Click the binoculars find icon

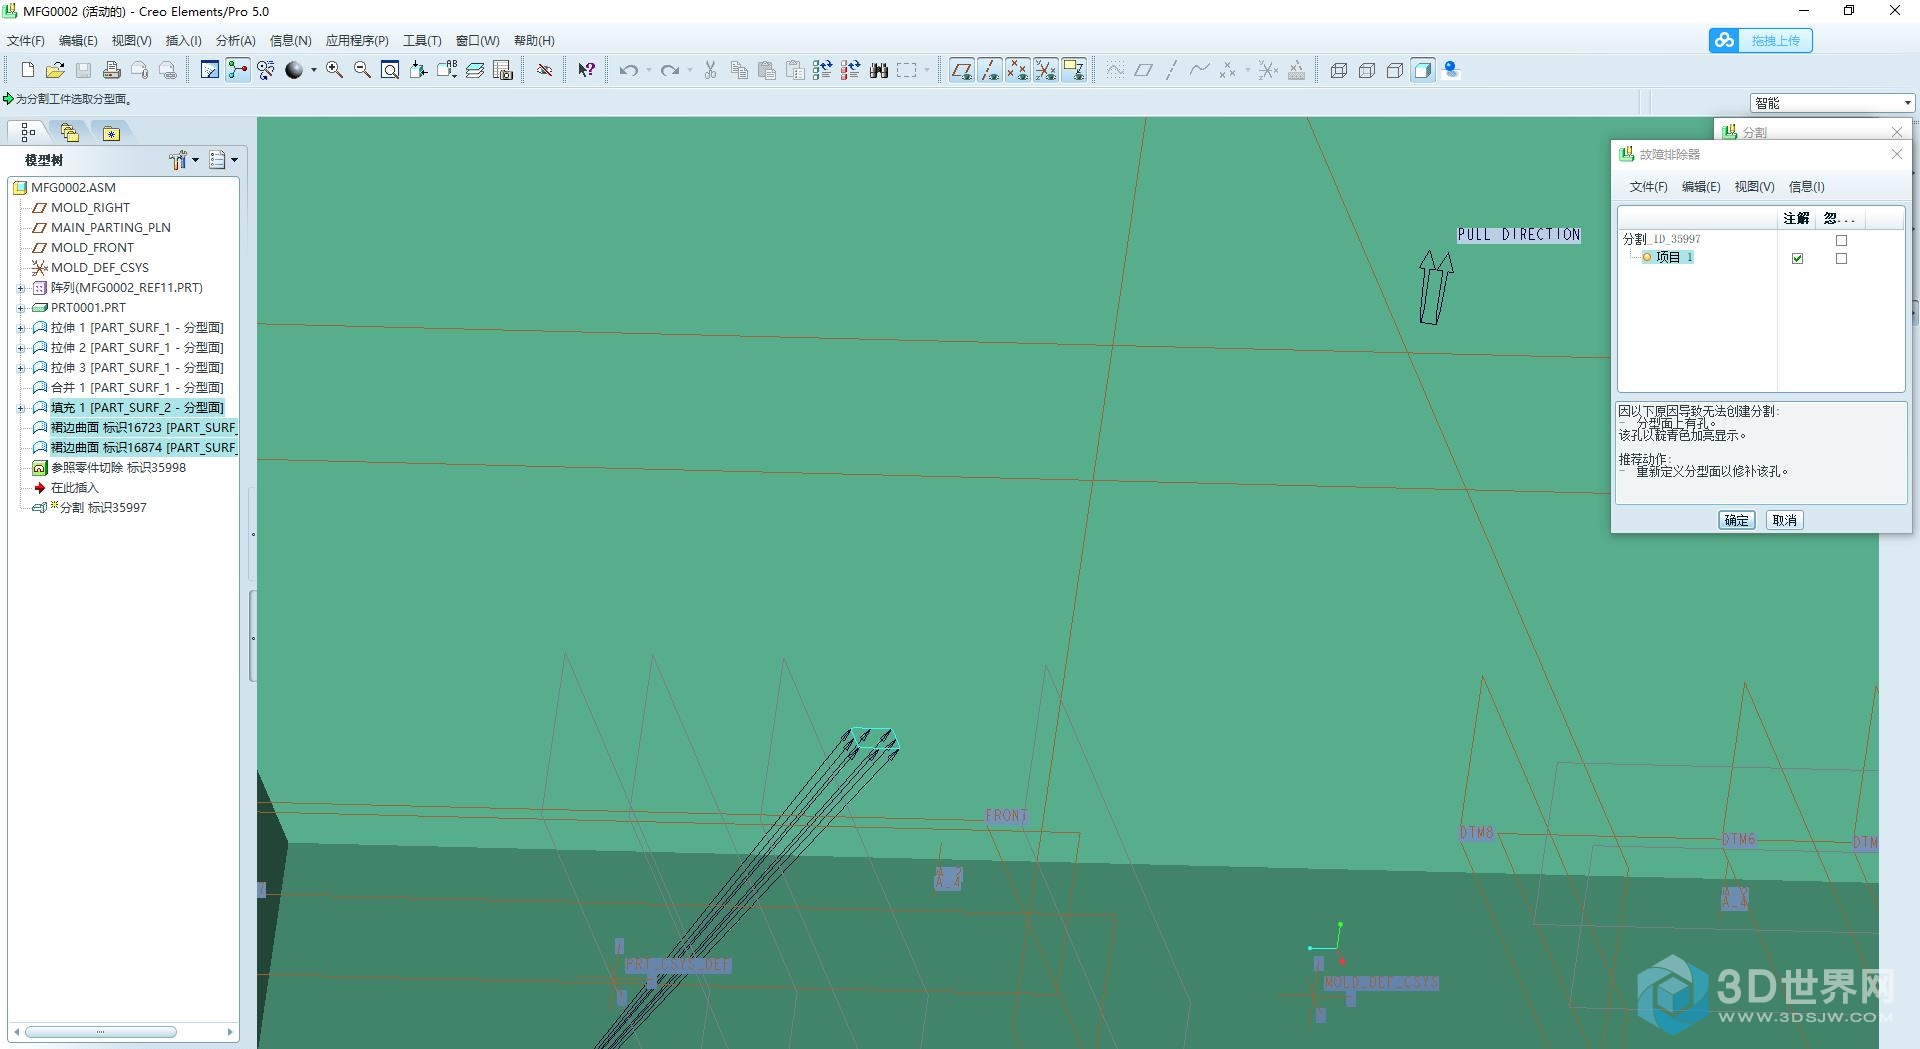tap(879, 70)
